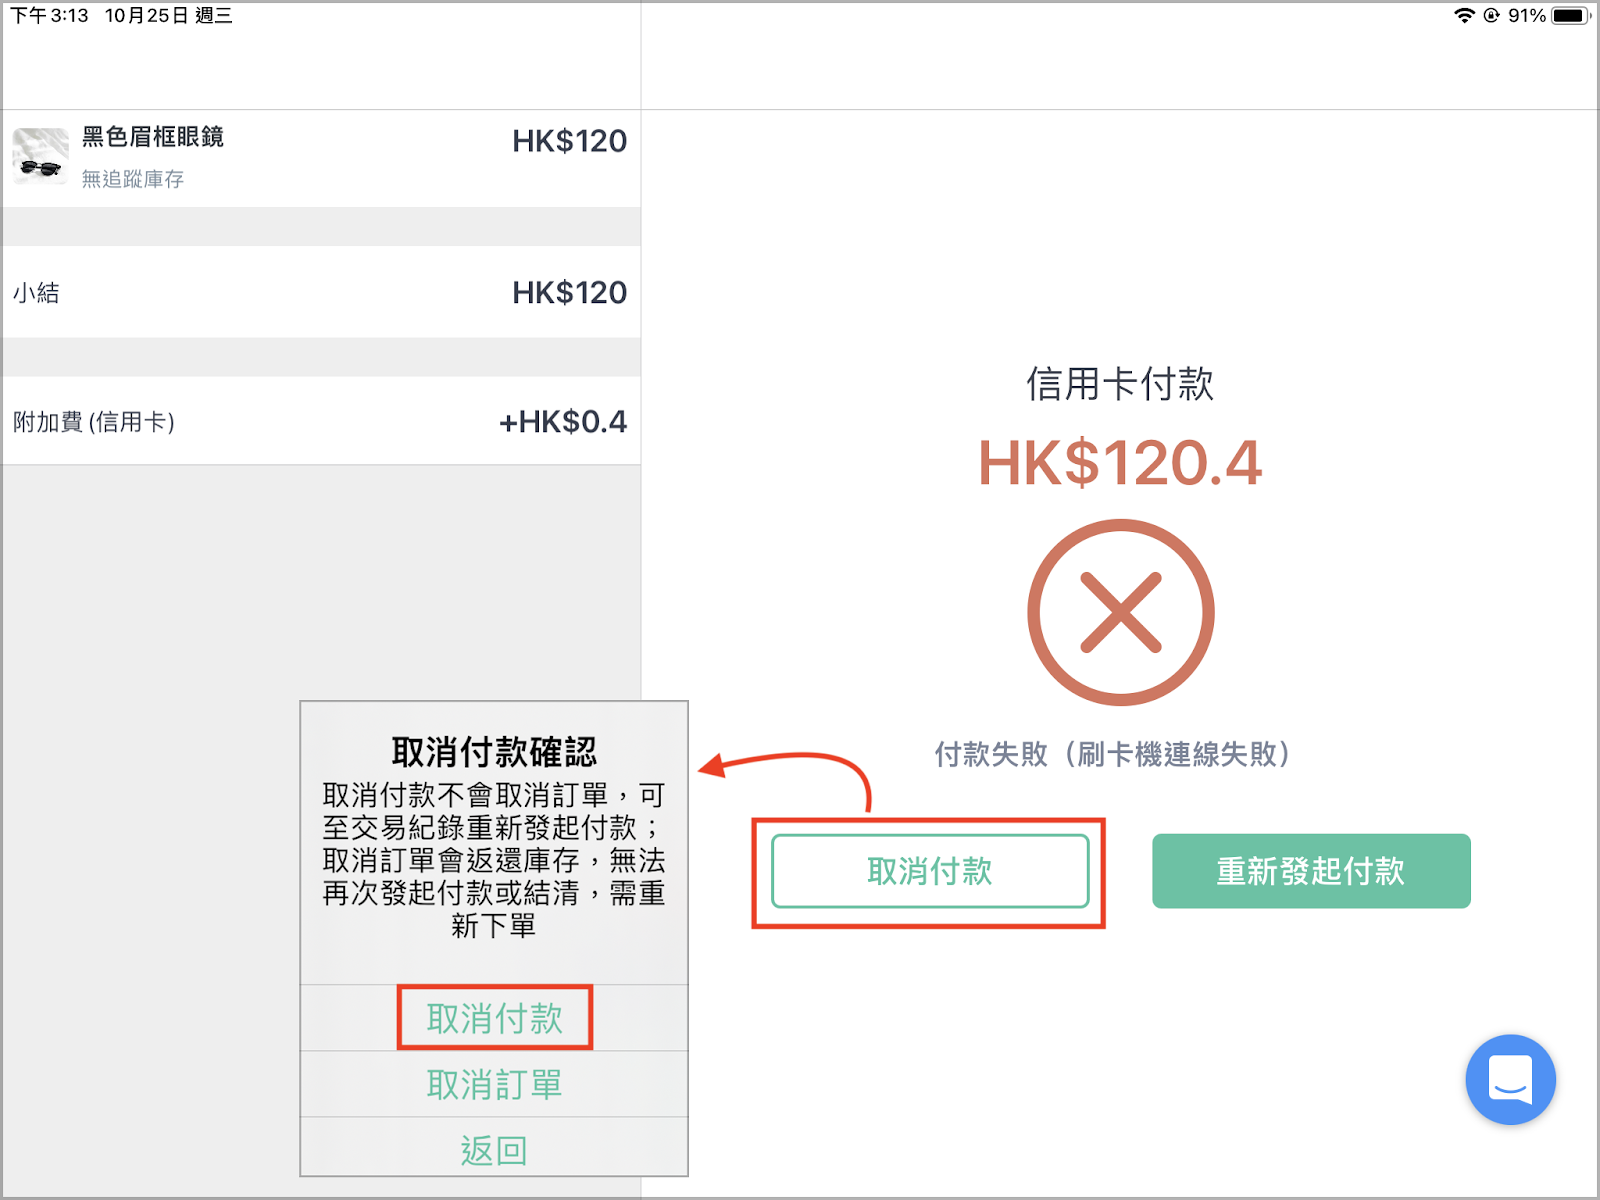The image size is (1600, 1200).
Task: Tap the HK$120 amount on the 小結 row
Action: click(570, 292)
